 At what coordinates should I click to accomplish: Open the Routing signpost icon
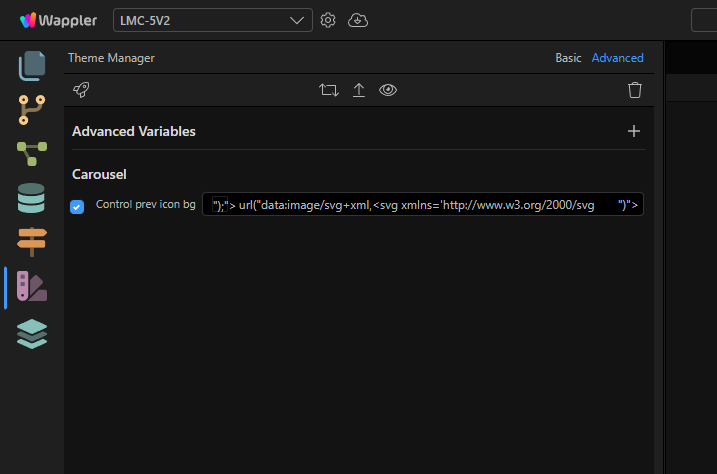click(32, 241)
